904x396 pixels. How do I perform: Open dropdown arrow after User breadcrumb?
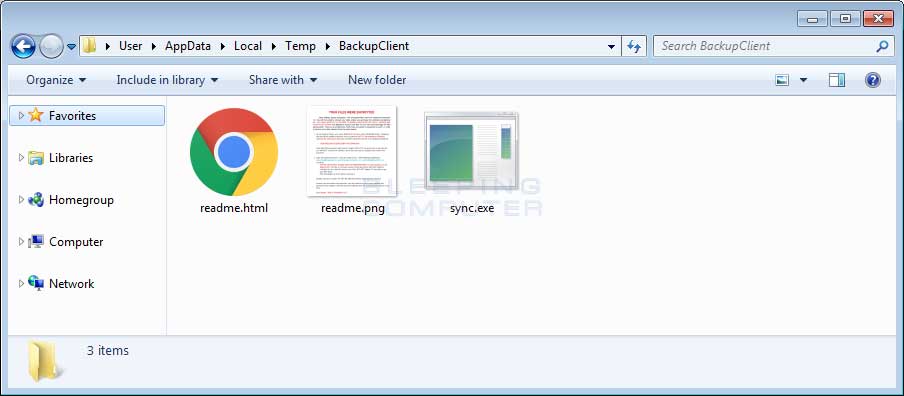pyautogui.click(x=153, y=47)
